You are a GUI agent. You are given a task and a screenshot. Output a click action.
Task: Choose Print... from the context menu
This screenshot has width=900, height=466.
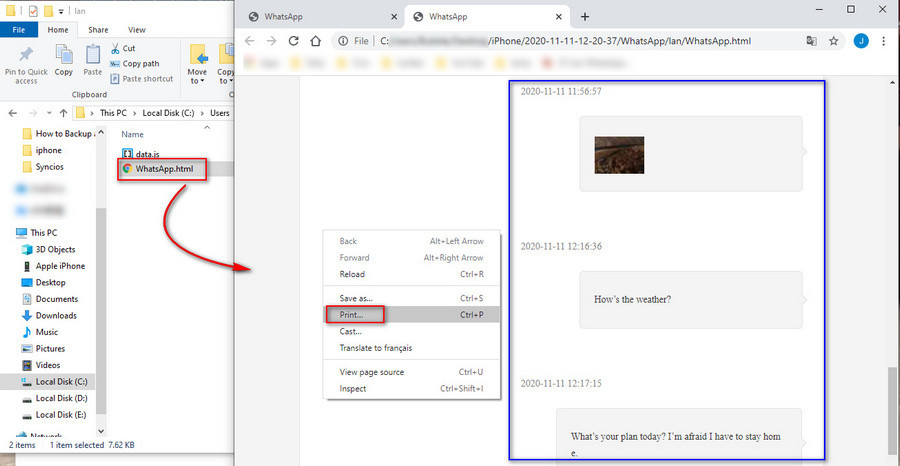coord(412,314)
